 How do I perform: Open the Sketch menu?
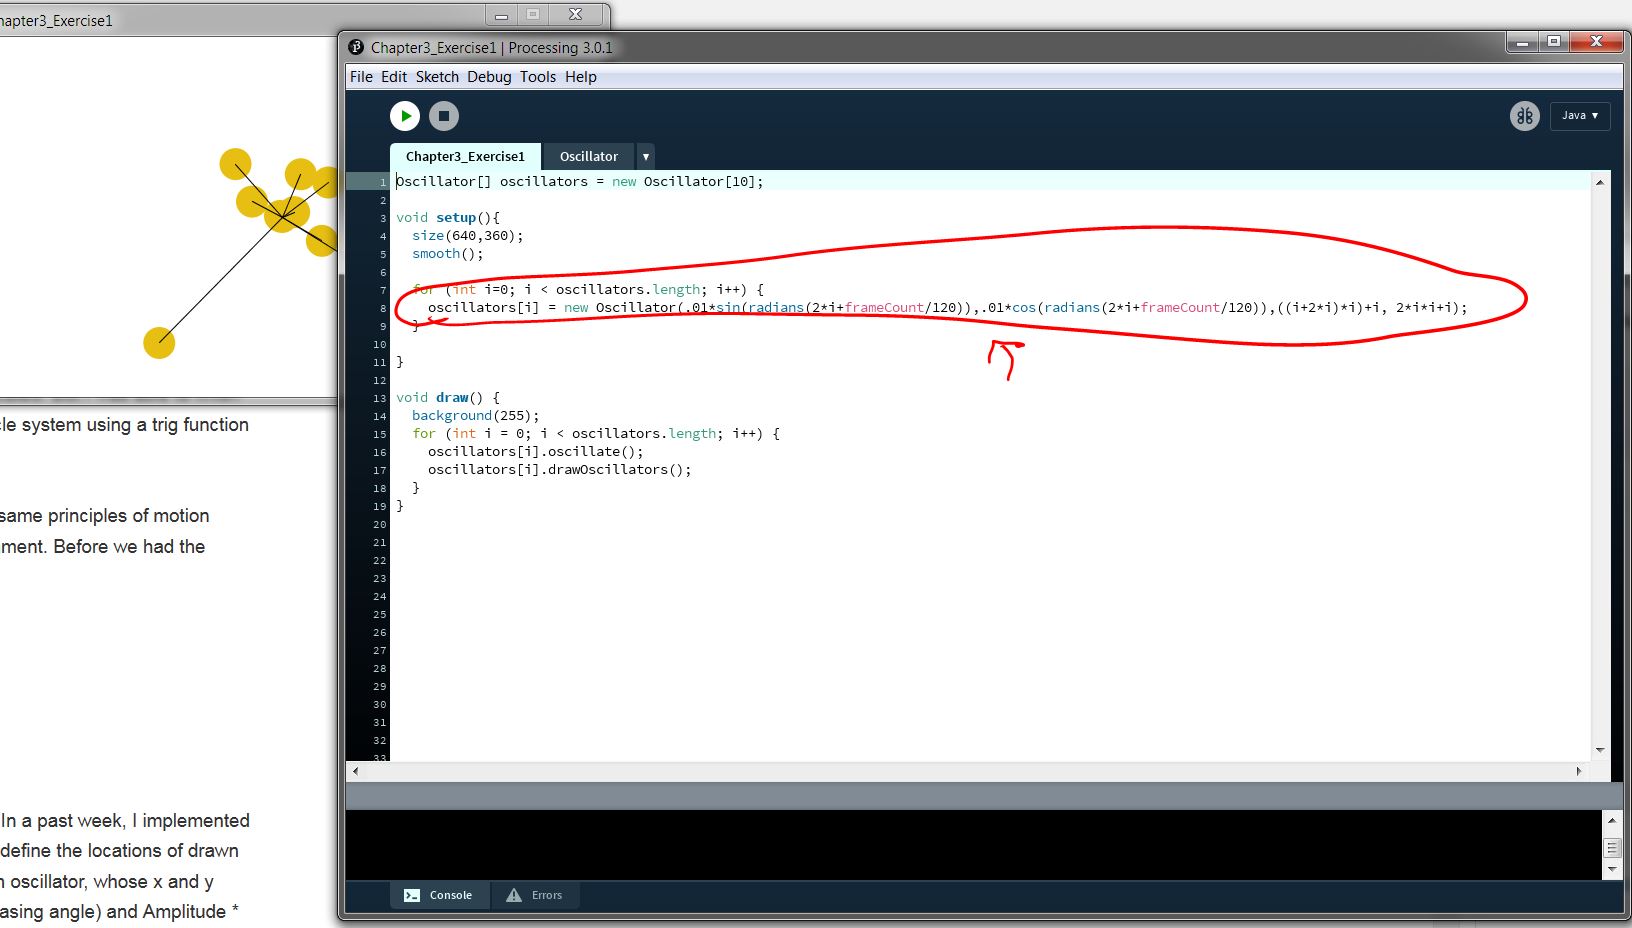[437, 77]
